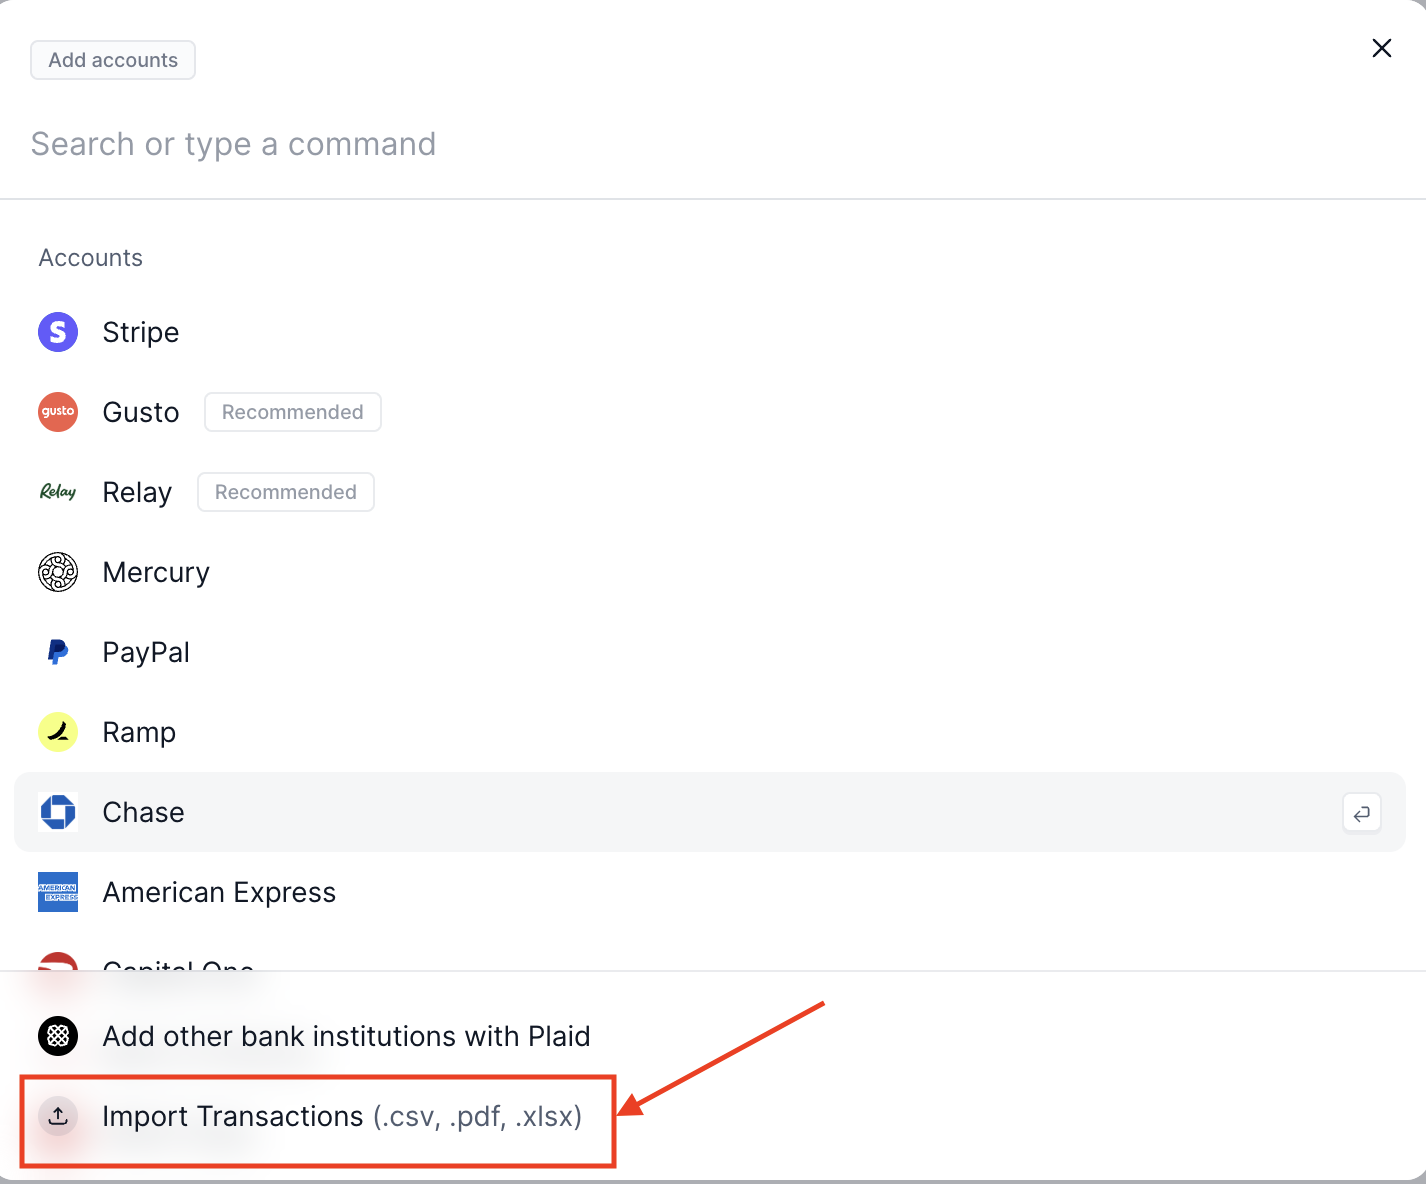The width and height of the screenshot is (1426, 1184).
Task: Dismiss the dialog with the X
Action: pyautogui.click(x=1381, y=48)
